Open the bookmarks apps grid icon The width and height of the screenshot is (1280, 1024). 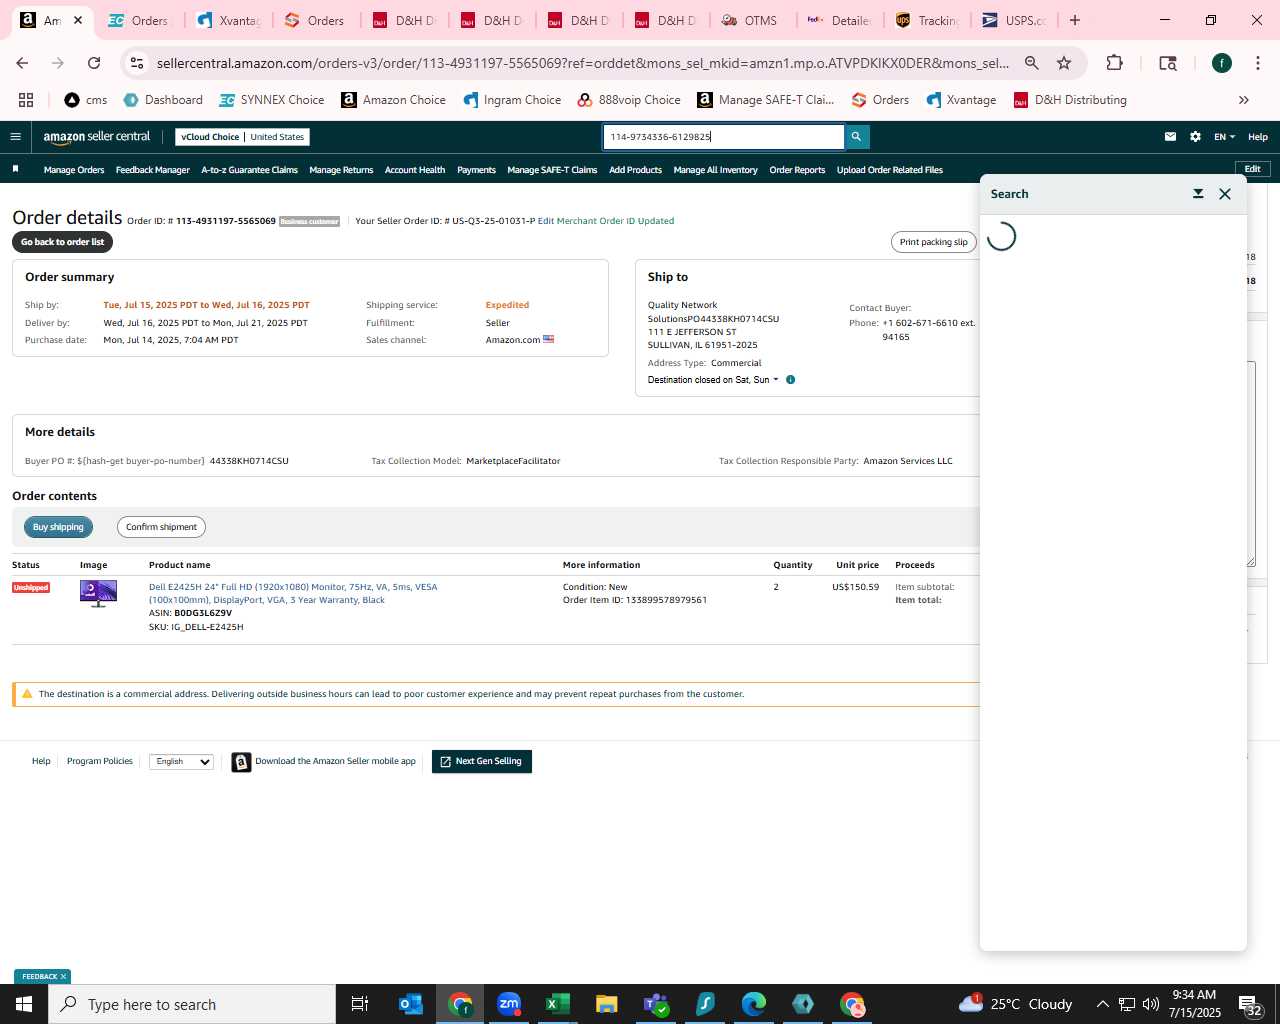pyautogui.click(x=26, y=100)
